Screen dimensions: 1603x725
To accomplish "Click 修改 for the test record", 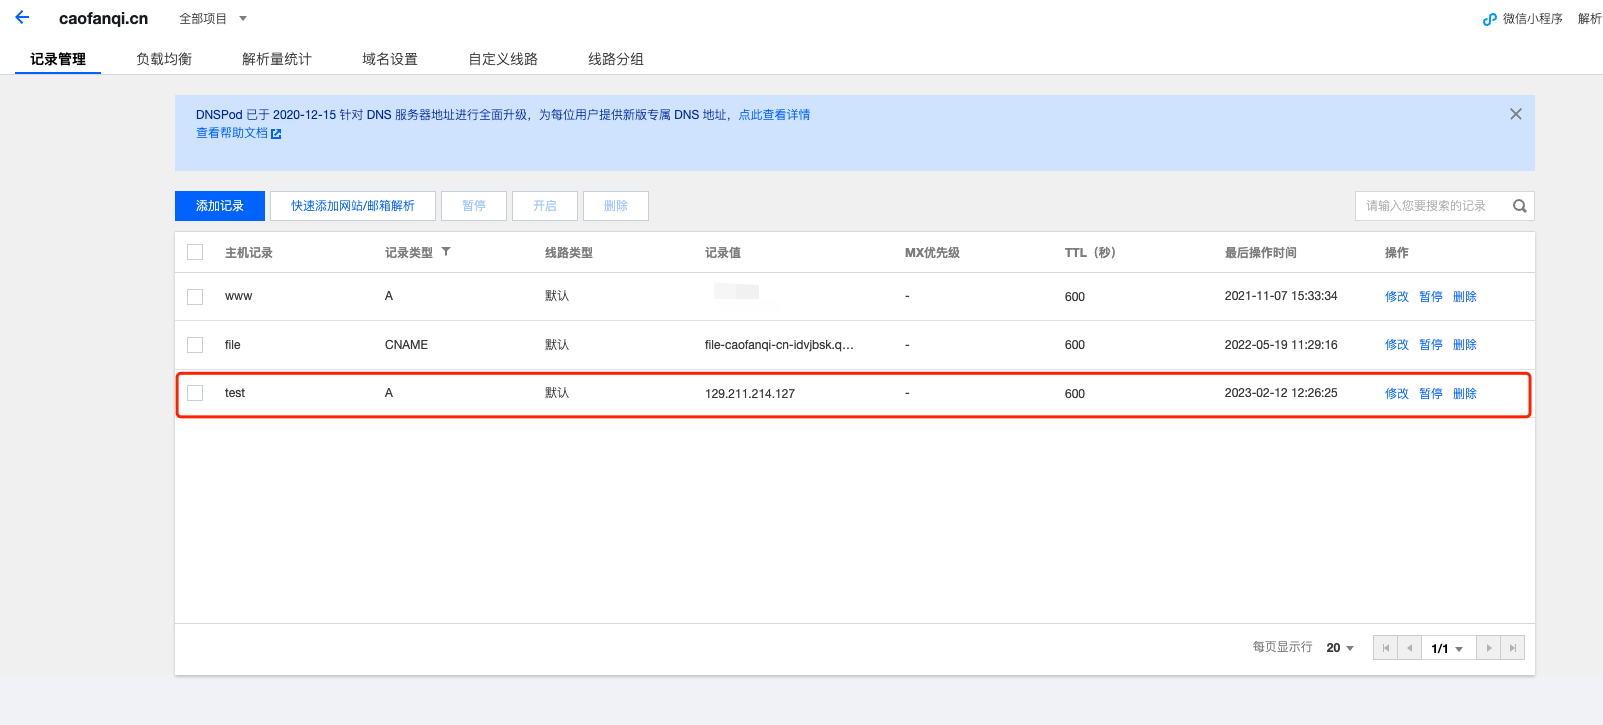I will pyautogui.click(x=1397, y=394).
